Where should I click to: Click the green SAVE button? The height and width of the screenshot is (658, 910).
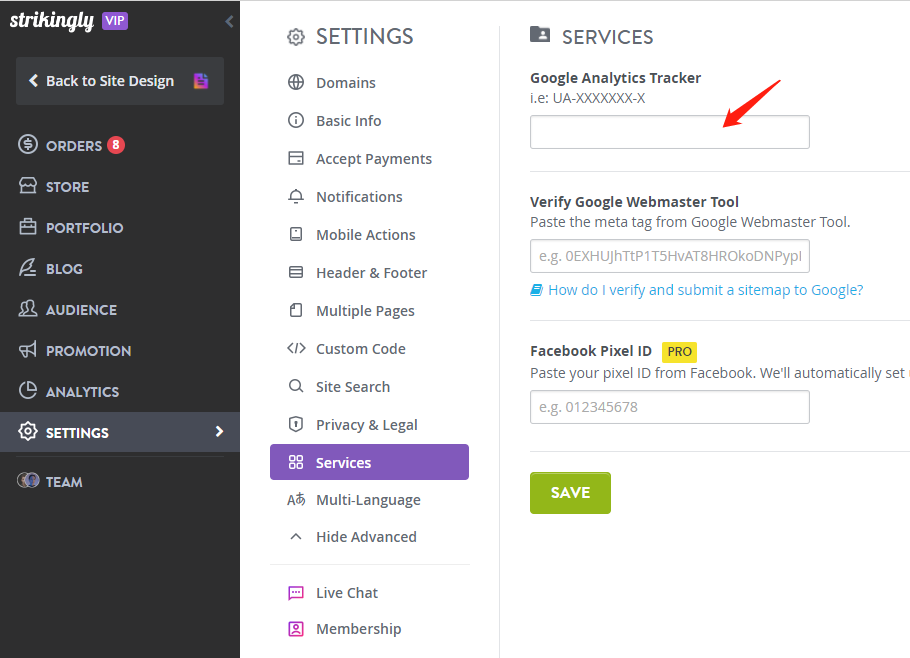click(x=570, y=493)
